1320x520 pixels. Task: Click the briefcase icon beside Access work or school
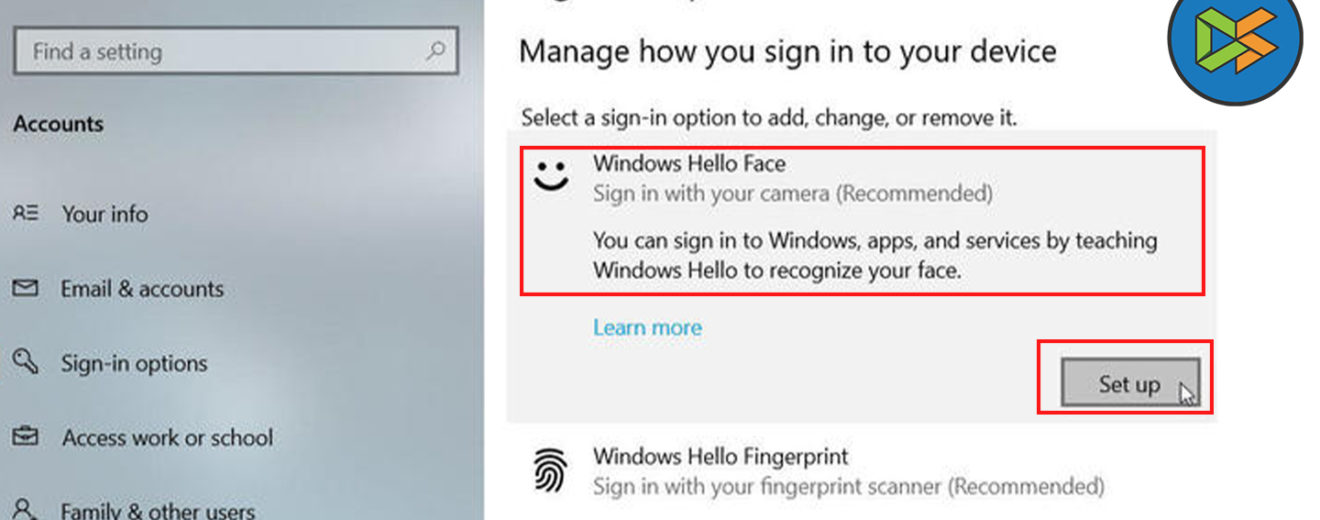click(25, 437)
